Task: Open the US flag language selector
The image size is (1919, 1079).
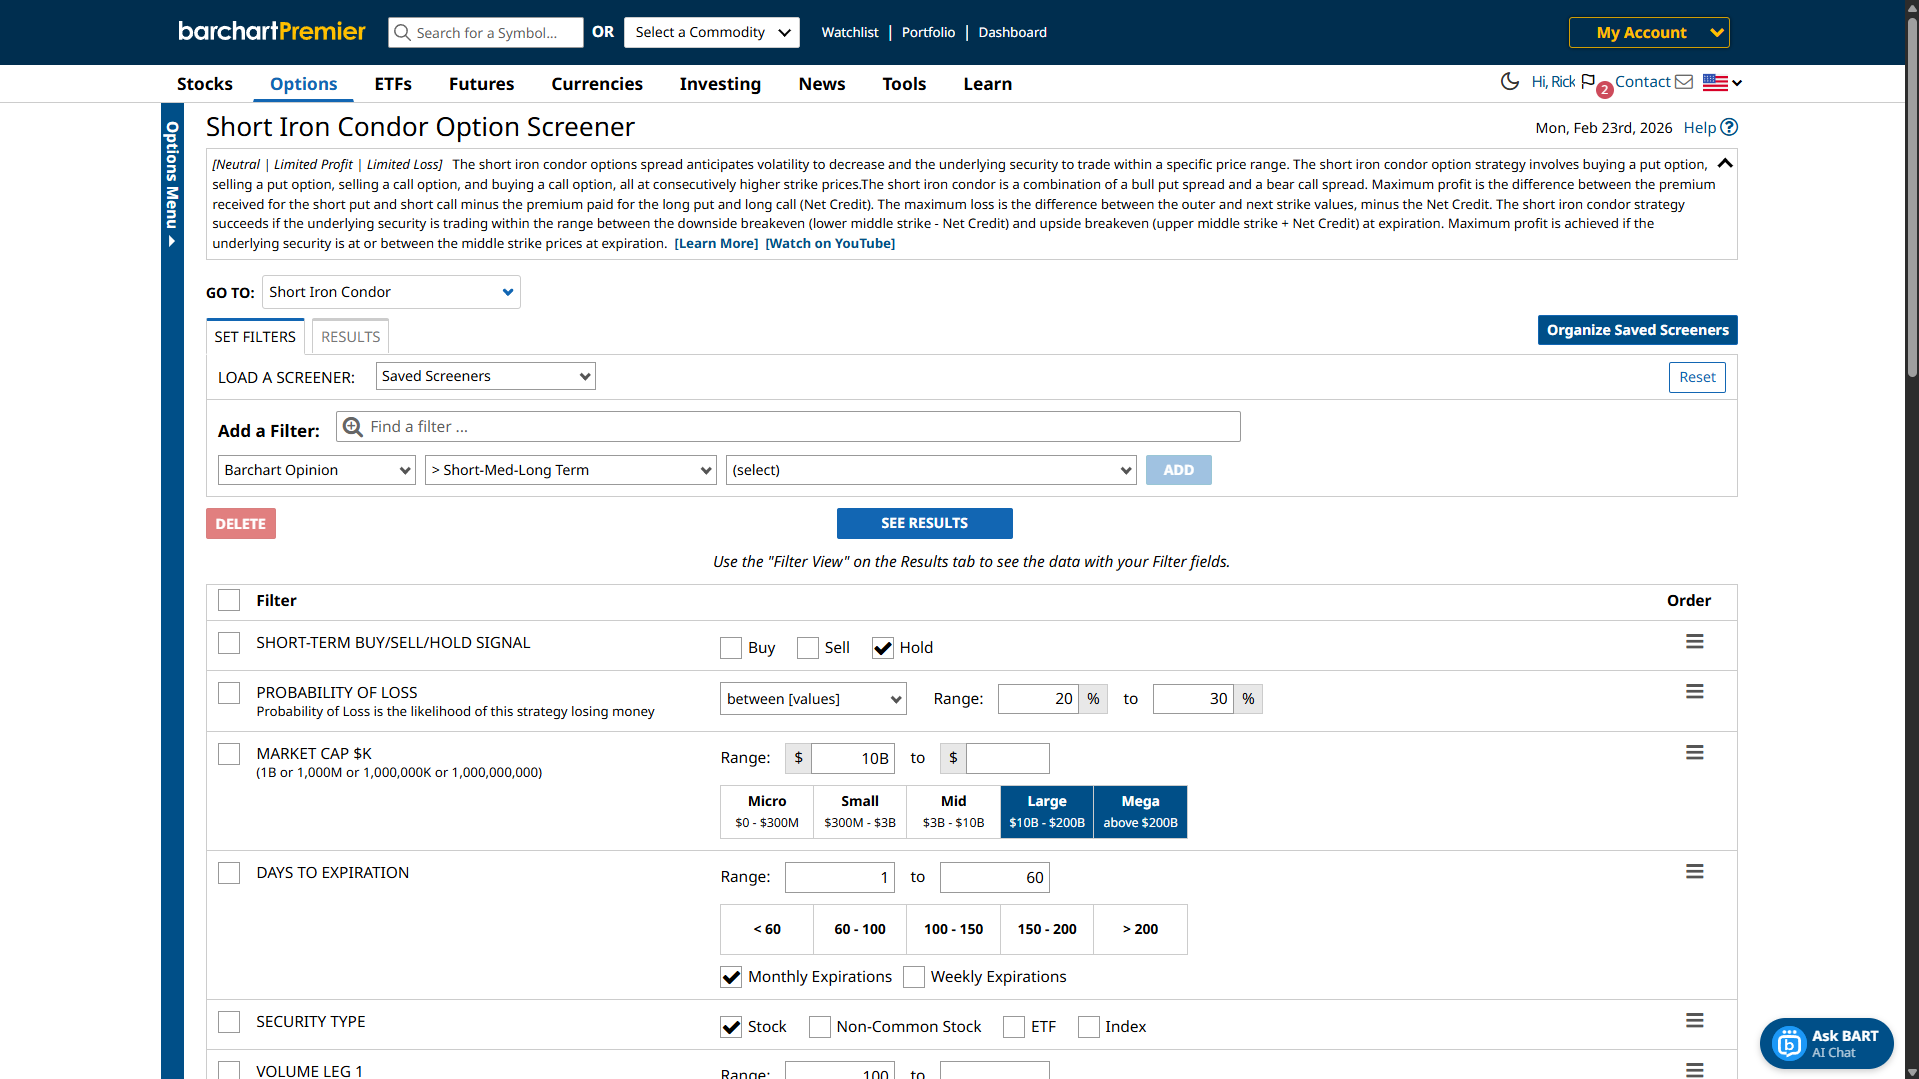Action: [1722, 83]
